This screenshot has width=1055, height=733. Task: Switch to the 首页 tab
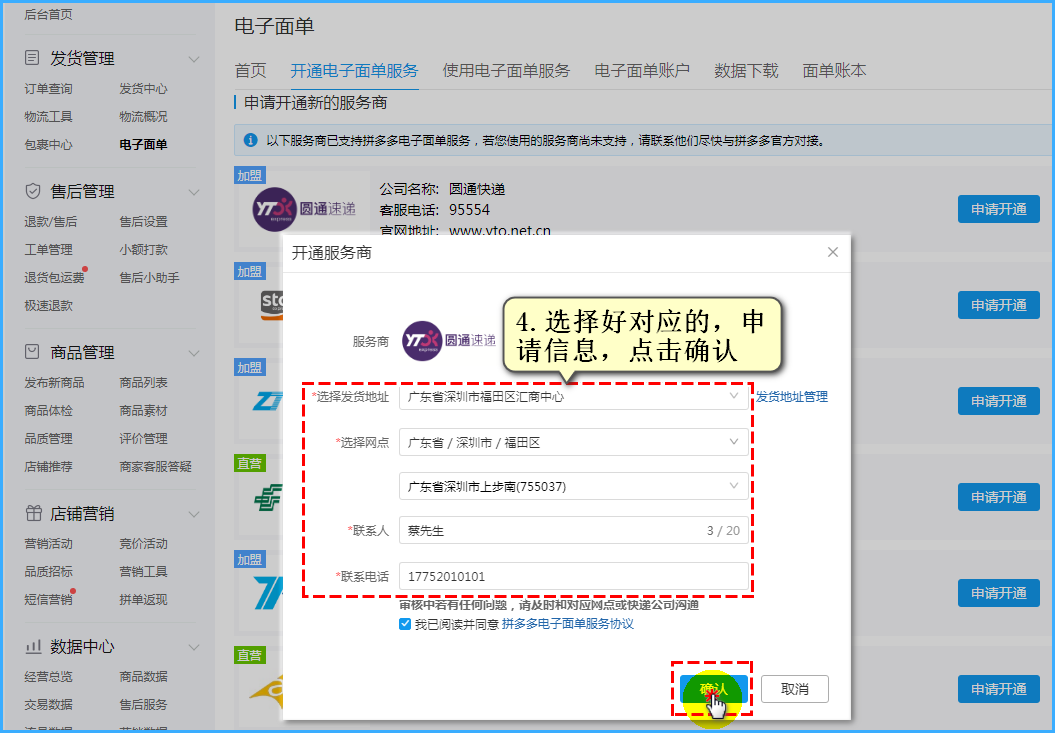point(250,71)
